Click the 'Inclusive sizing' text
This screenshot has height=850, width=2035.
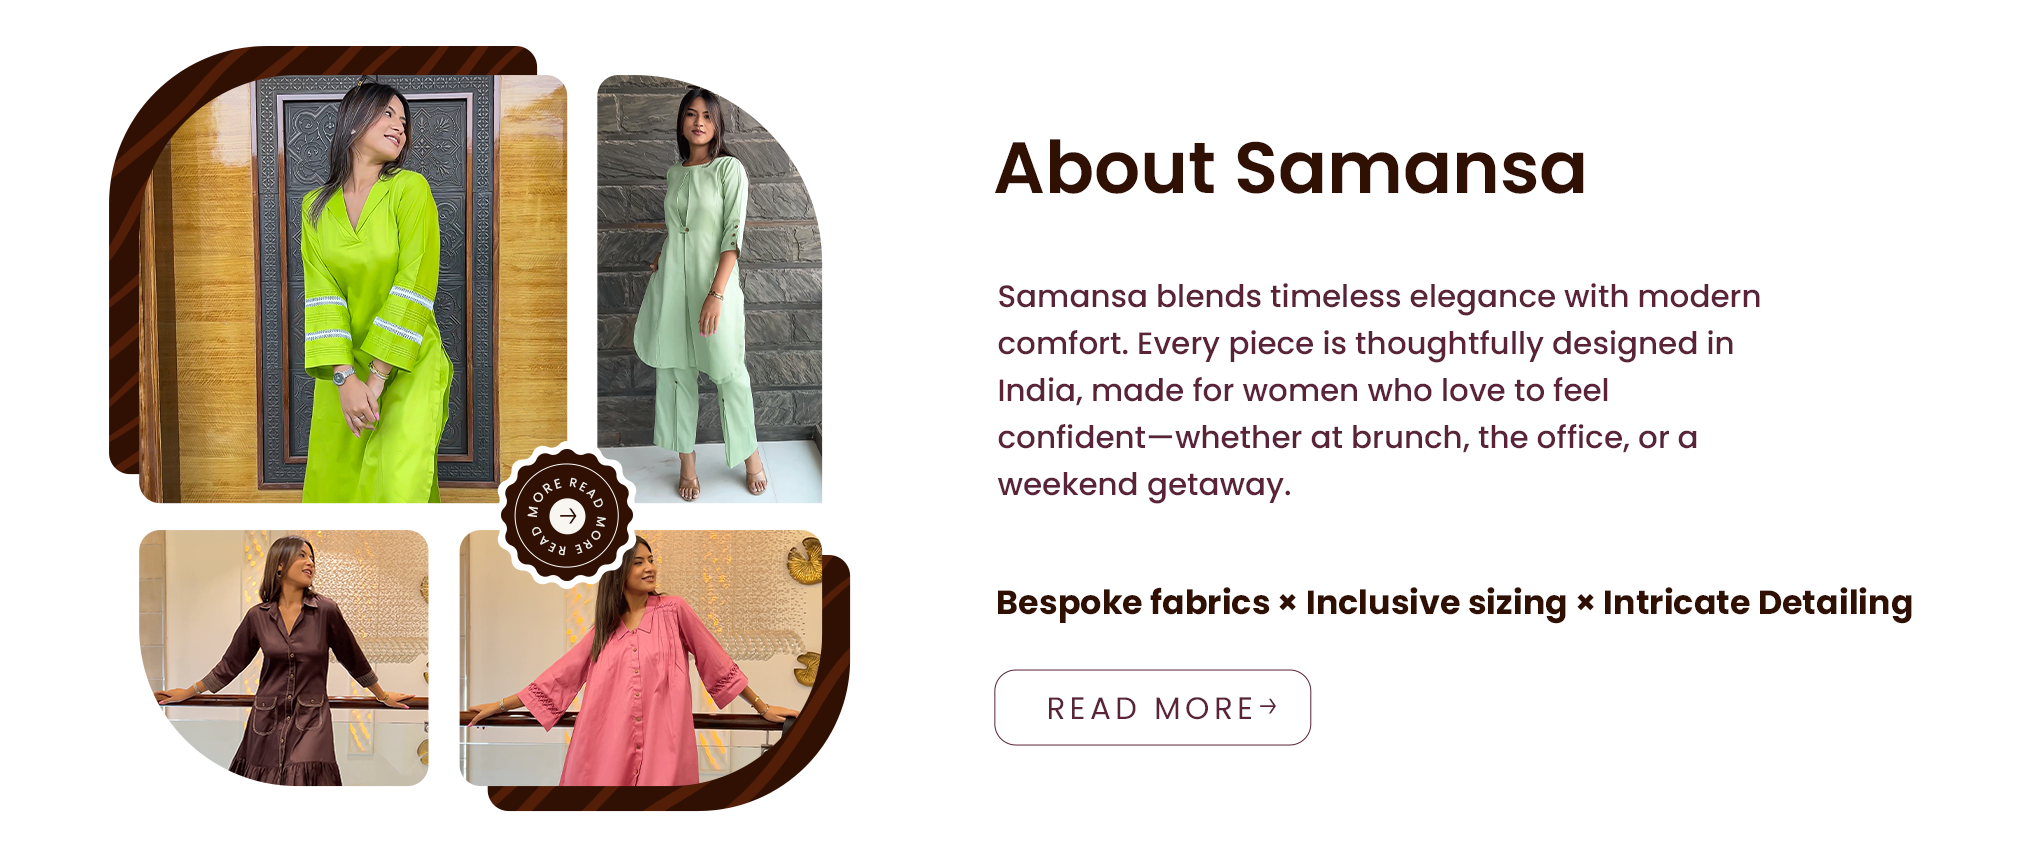(x=1436, y=603)
